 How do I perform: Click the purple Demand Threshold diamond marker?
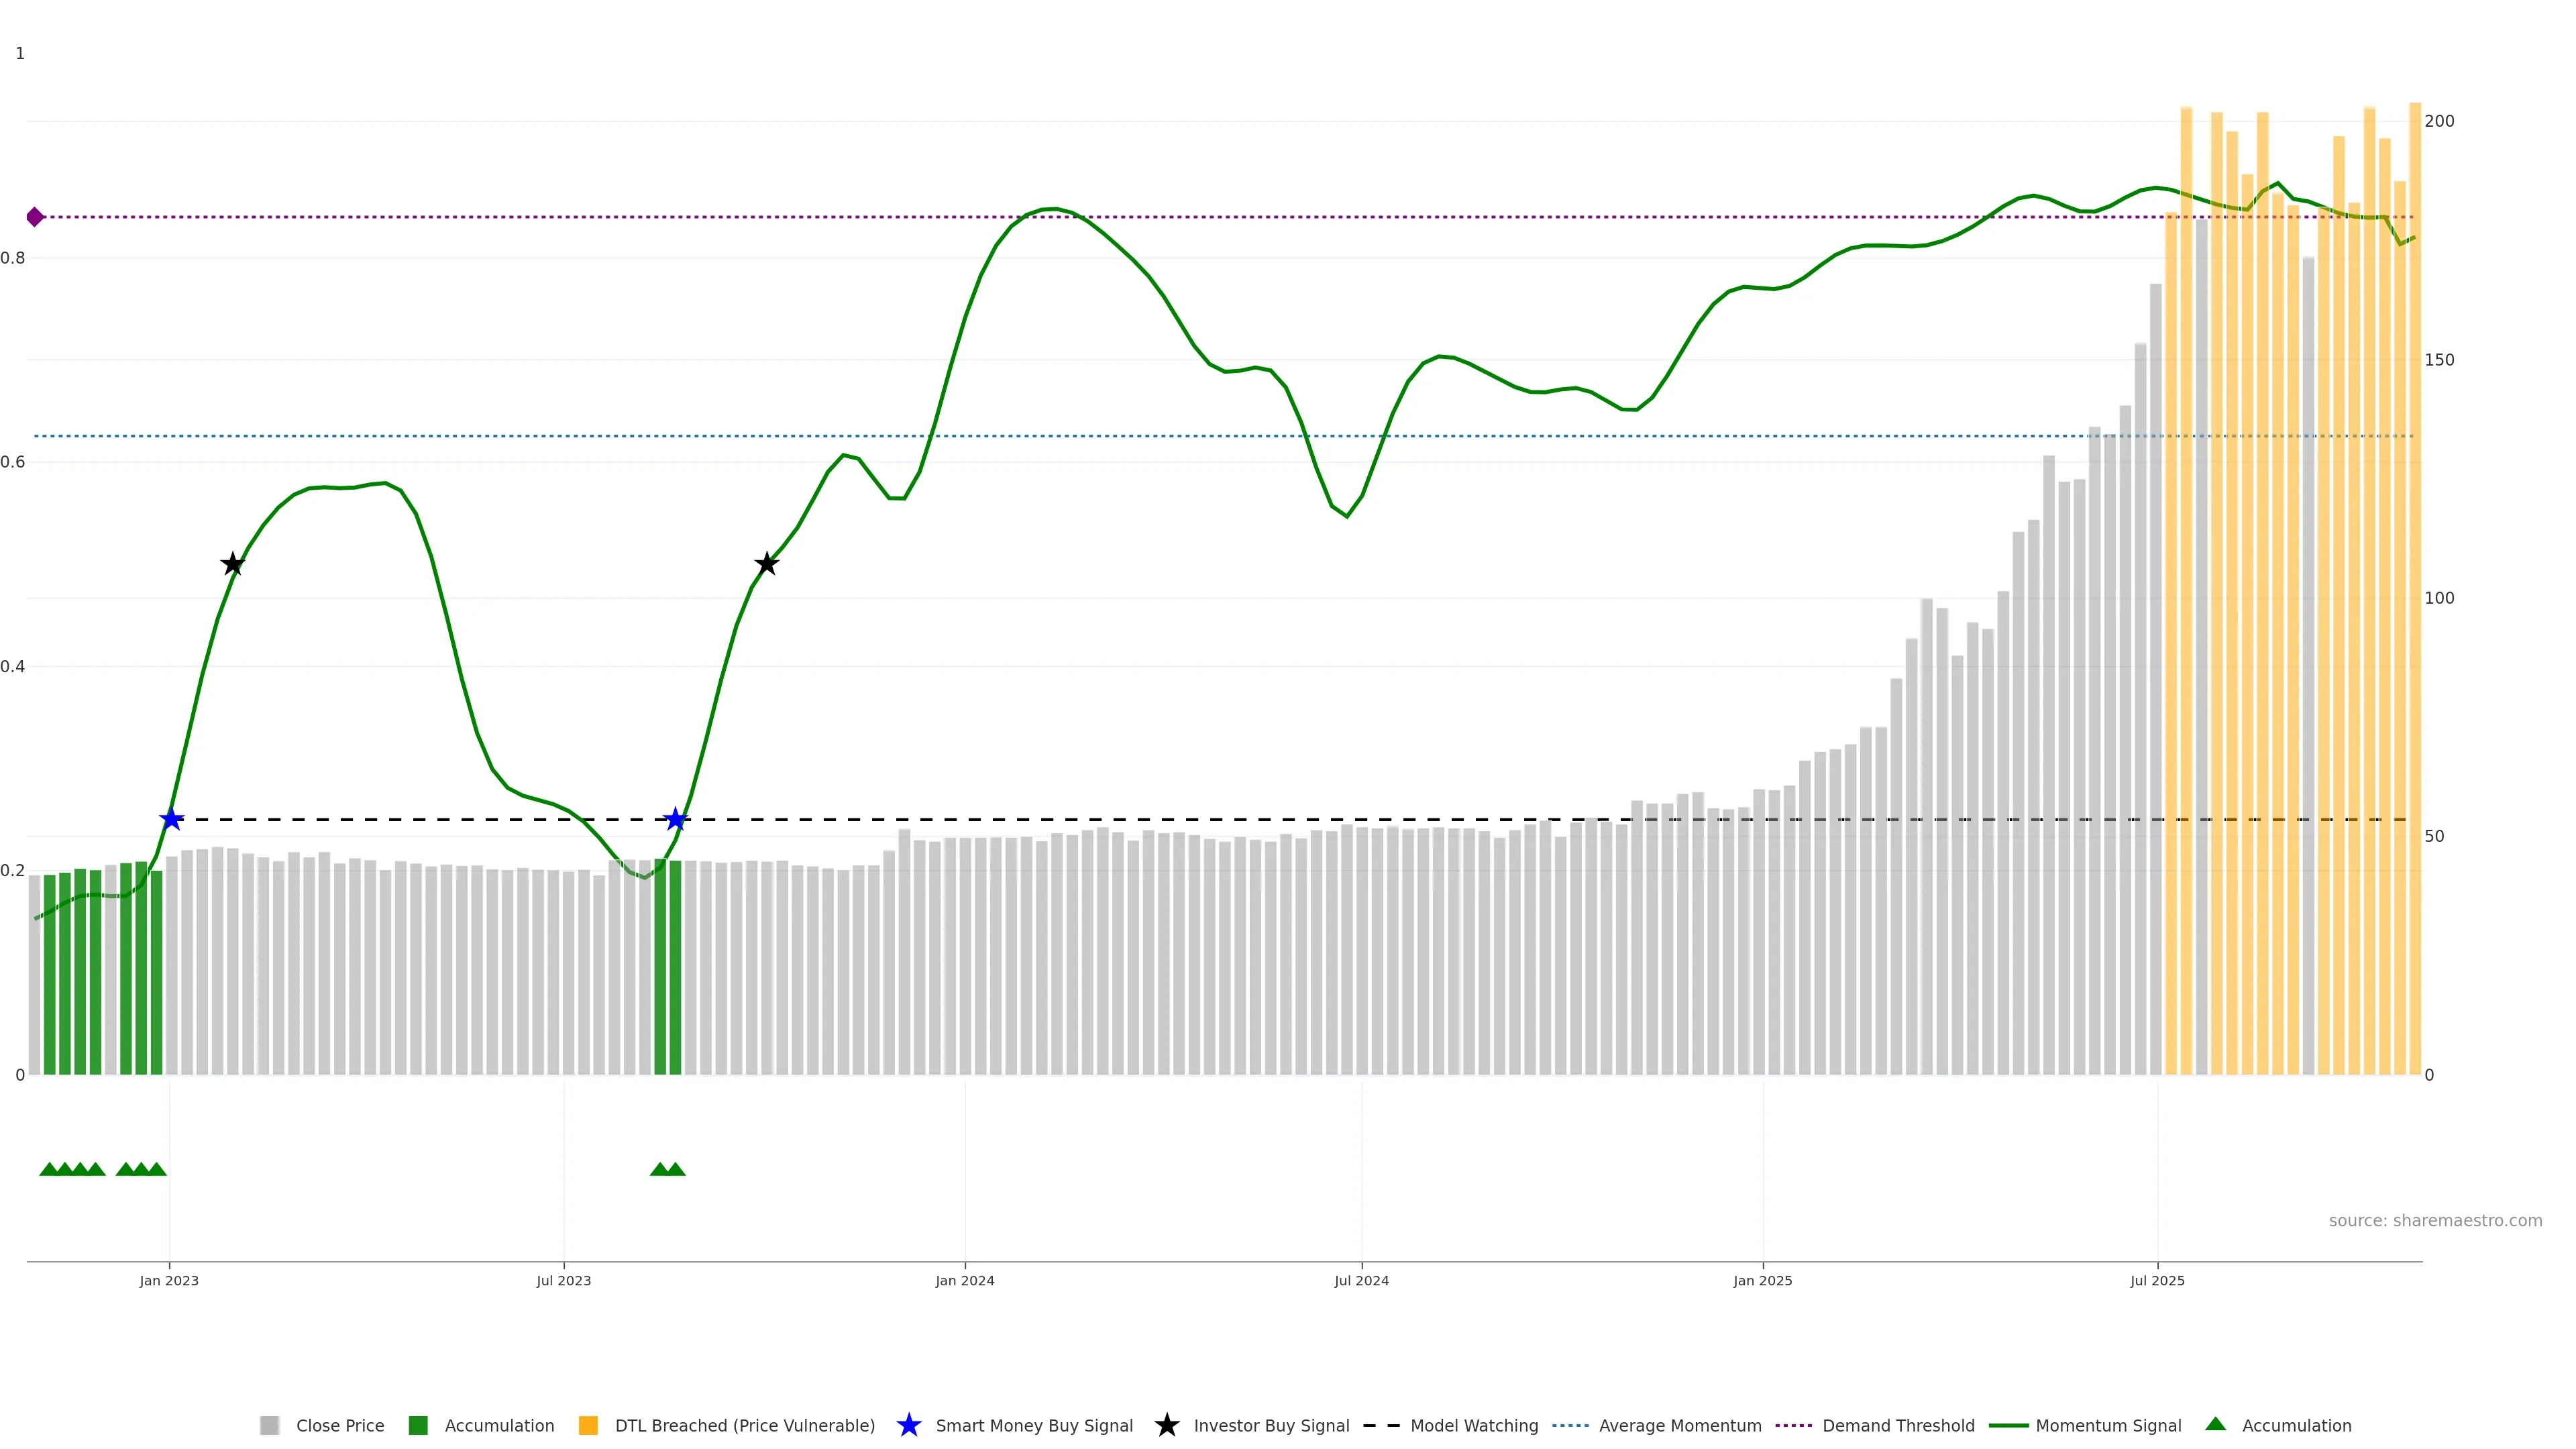pyautogui.click(x=35, y=217)
